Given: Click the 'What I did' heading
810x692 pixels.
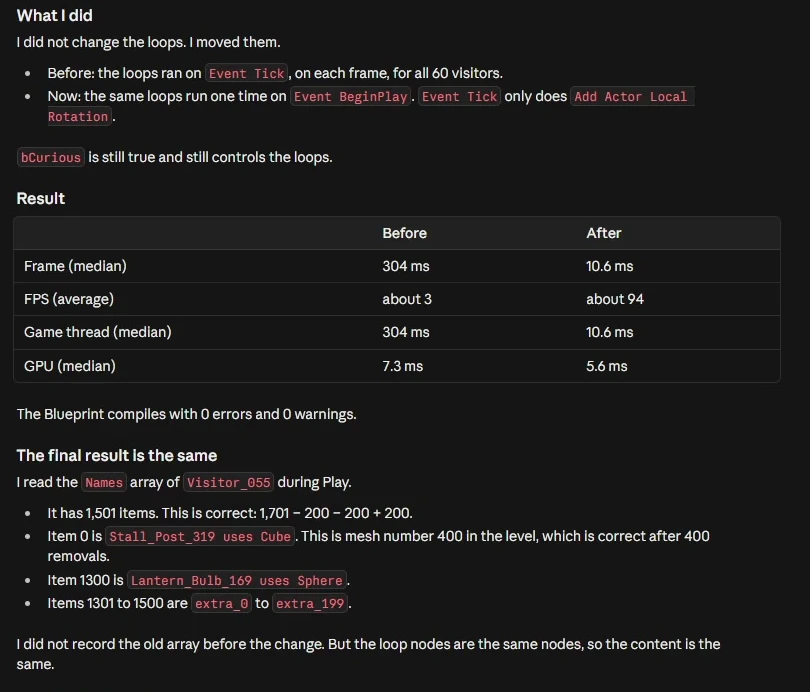Looking at the screenshot, I should 54,15.
